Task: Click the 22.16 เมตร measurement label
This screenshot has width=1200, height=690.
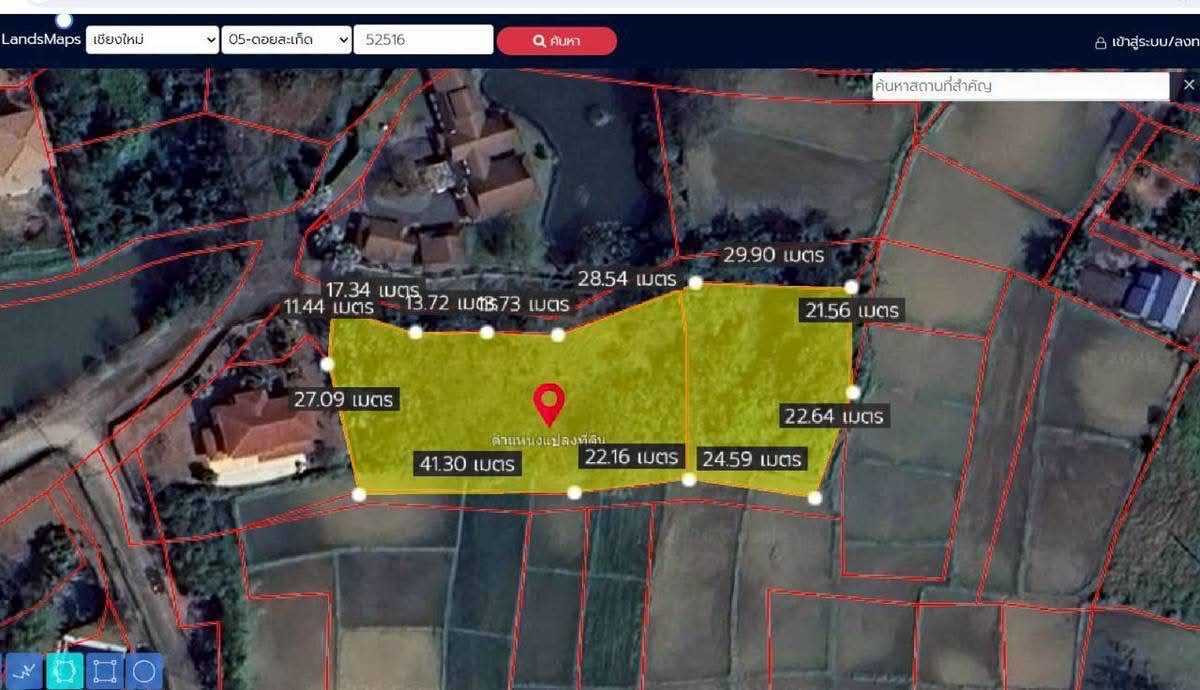Action: (x=632, y=457)
